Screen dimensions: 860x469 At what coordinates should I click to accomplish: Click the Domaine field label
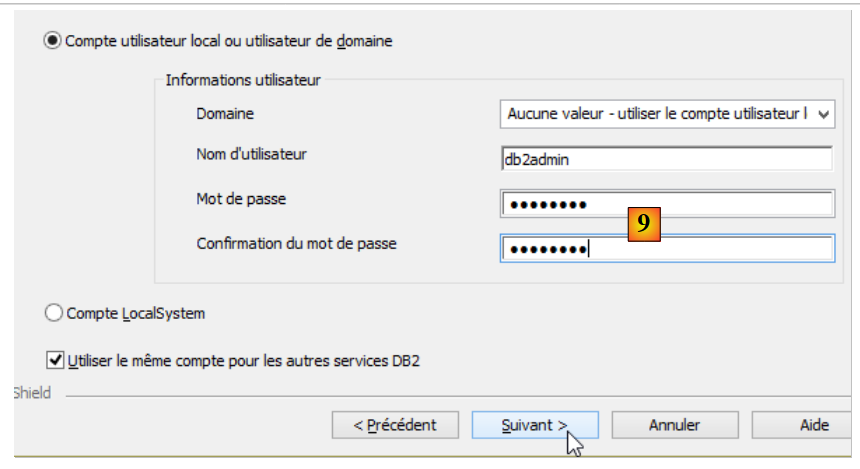[x=225, y=115]
